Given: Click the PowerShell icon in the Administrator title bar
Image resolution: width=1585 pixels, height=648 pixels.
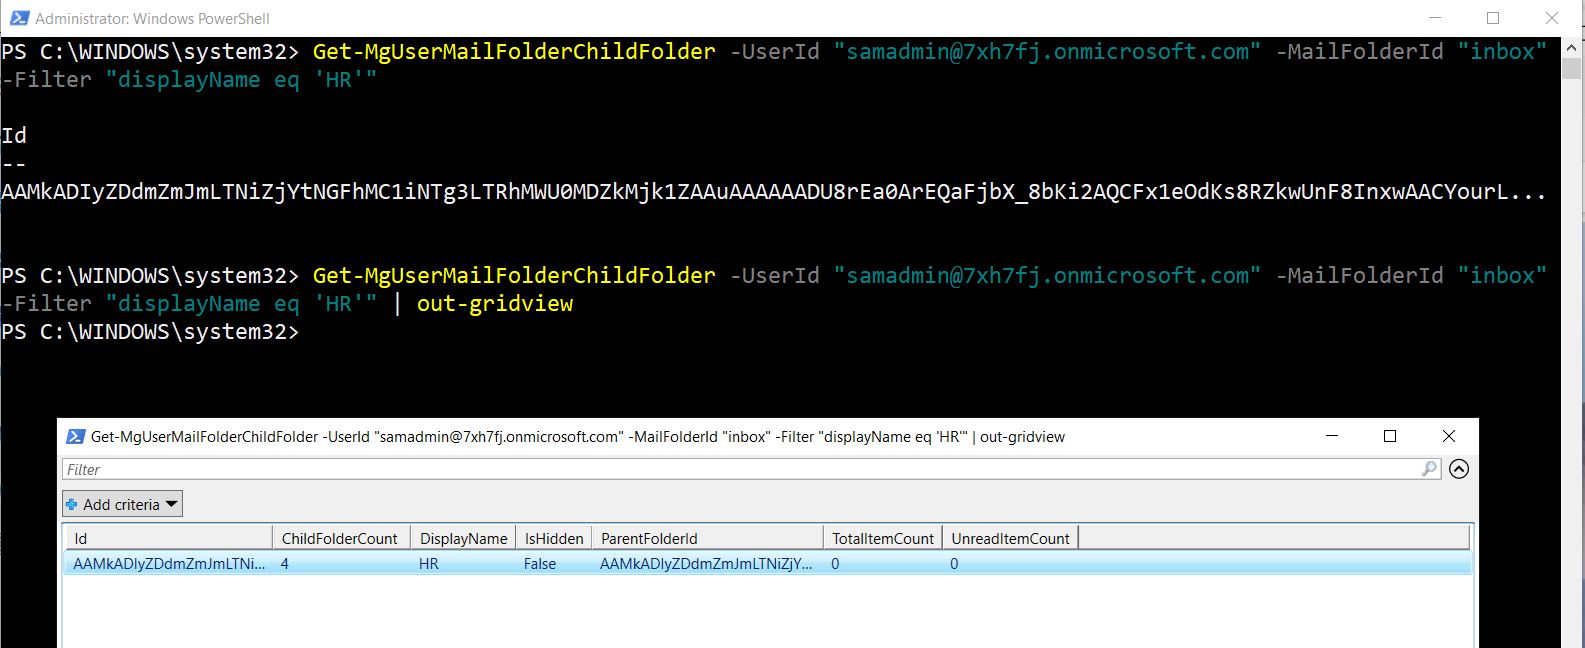Looking at the screenshot, I should tap(16, 18).
